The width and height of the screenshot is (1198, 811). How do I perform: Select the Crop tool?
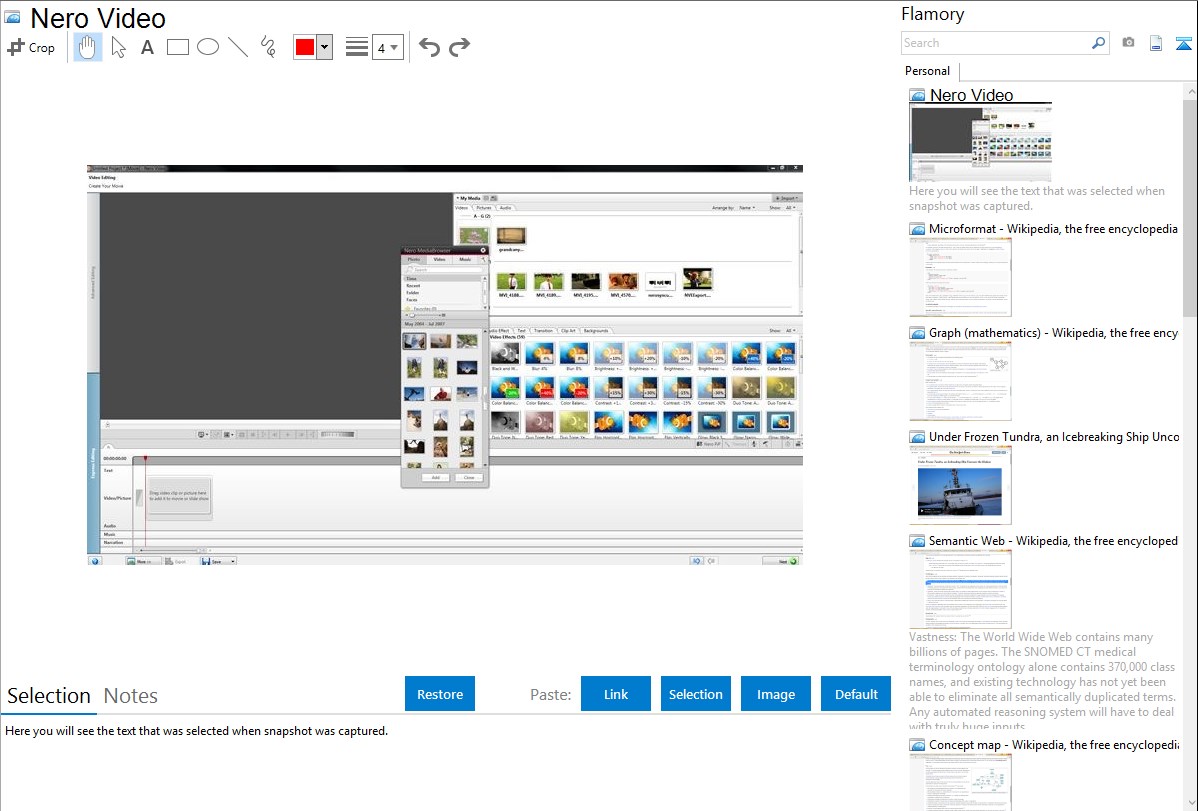31,47
